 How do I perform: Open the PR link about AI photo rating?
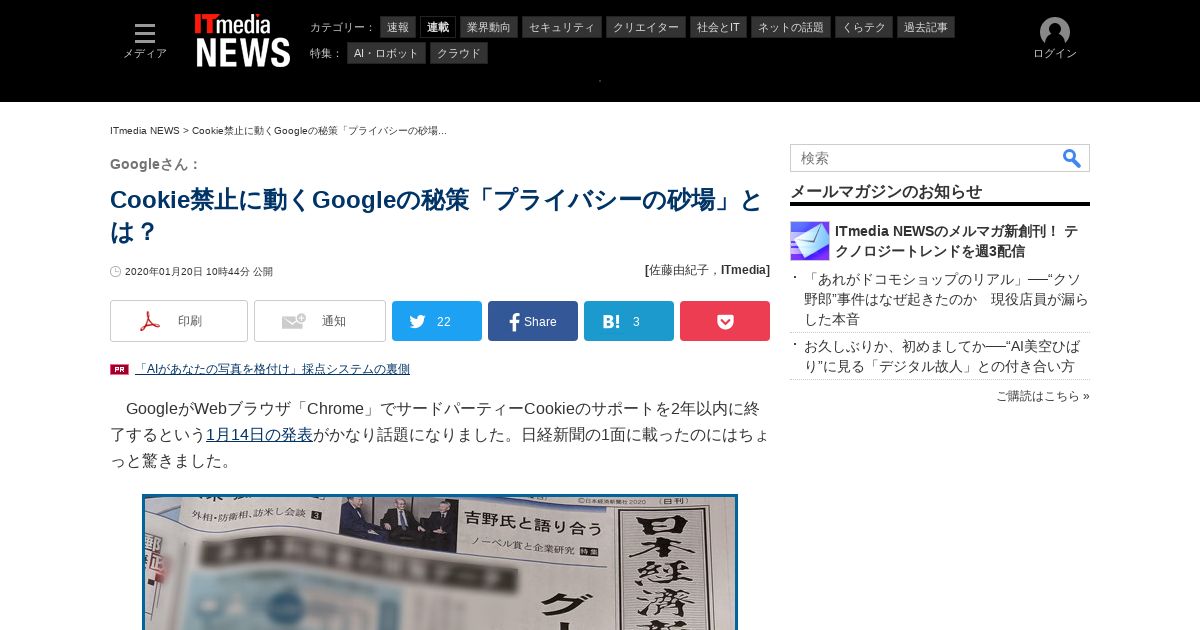point(272,369)
